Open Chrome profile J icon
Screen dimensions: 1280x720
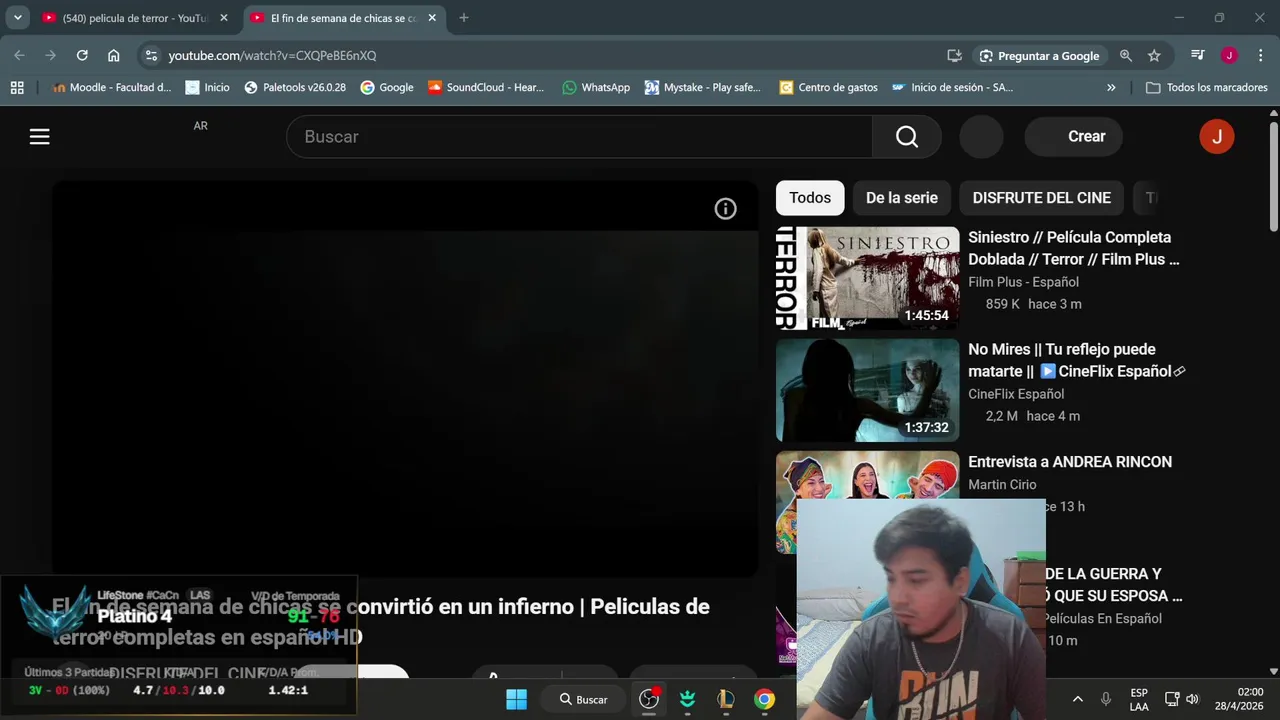click(x=1229, y=56)
